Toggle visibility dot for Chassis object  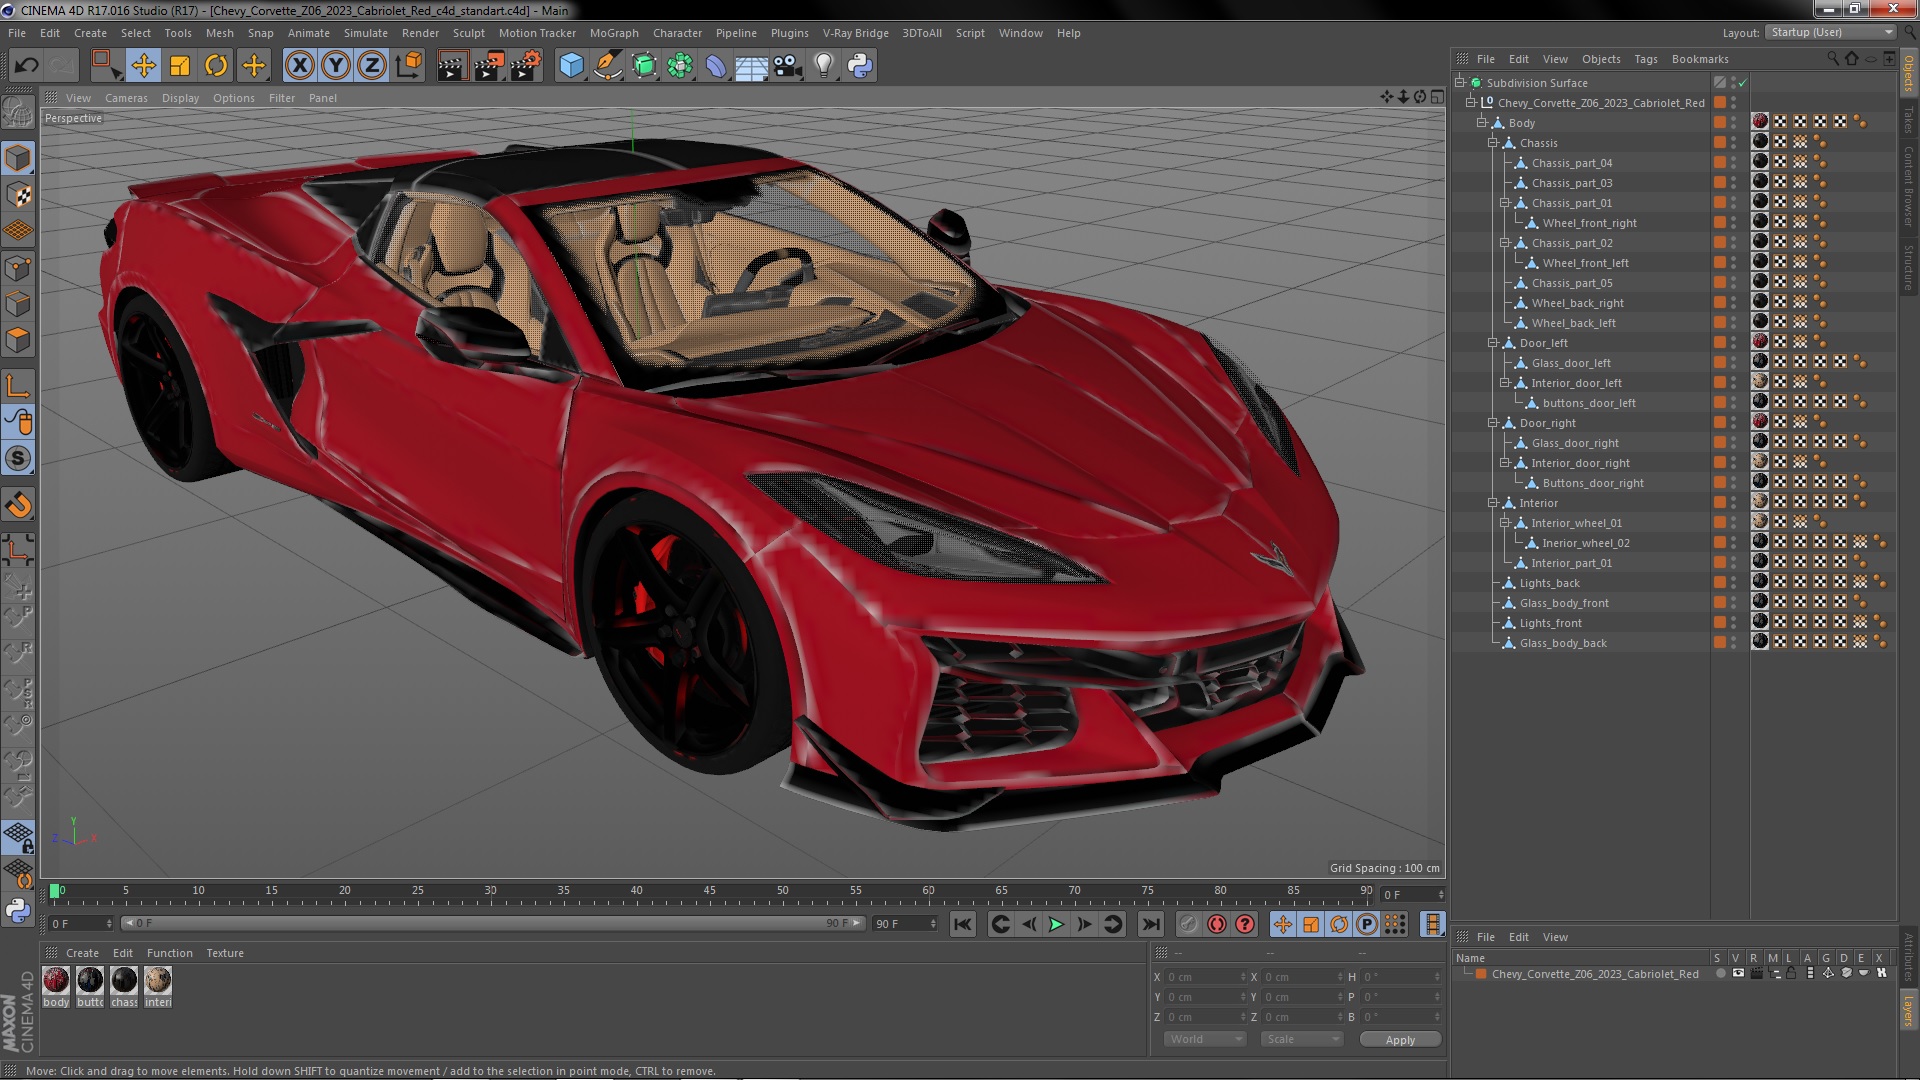pyautogui.click(x=1734, y=140)
